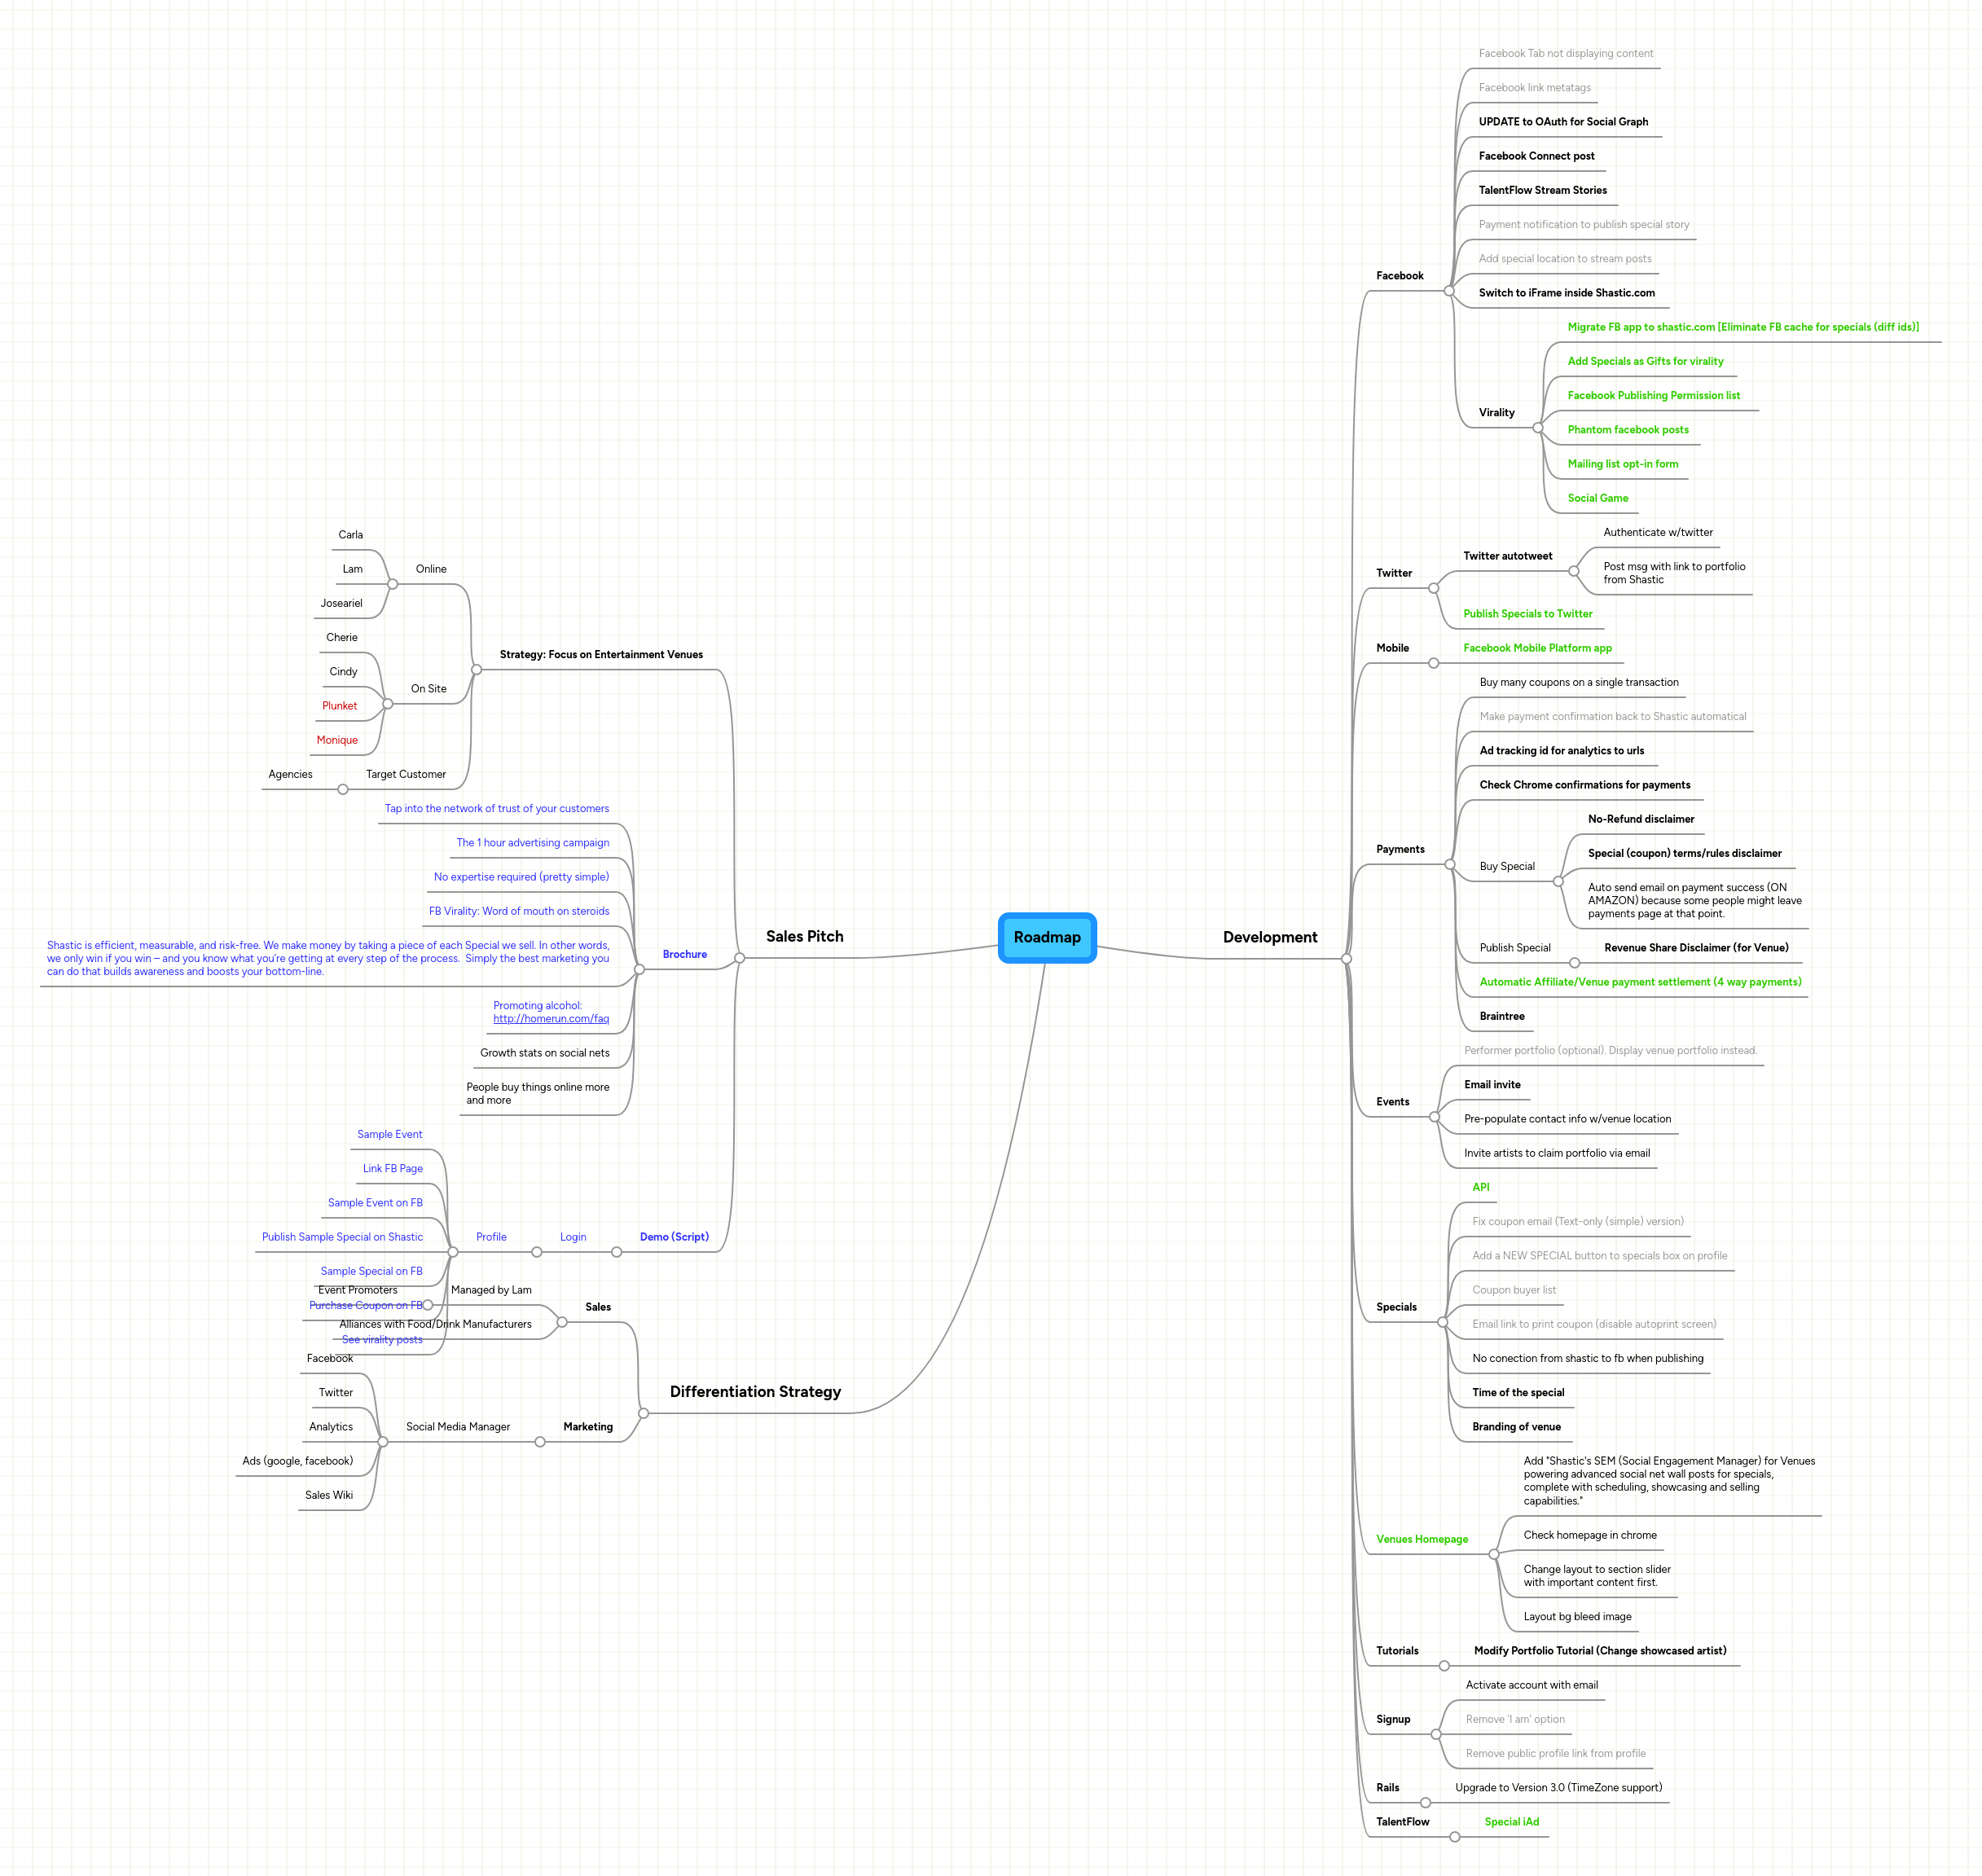Select the Demo (Script) node

tap(674, 1236)
